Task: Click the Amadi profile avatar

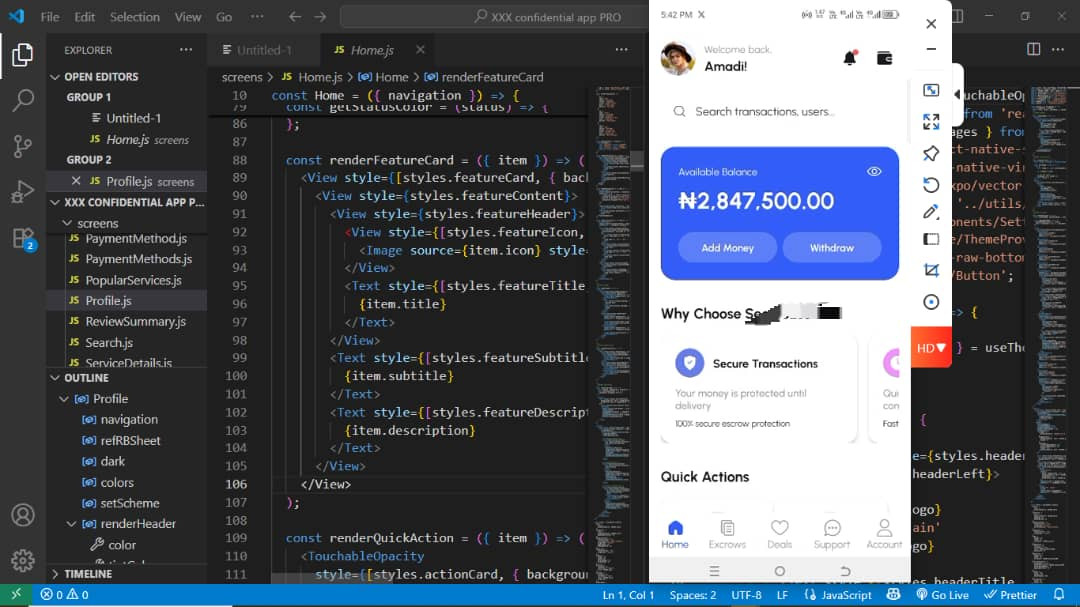Action: 677,58
